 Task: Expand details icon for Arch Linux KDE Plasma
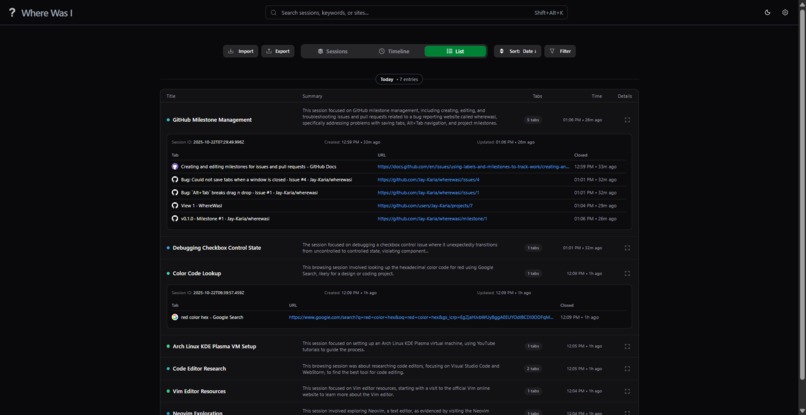coord(627,347)
